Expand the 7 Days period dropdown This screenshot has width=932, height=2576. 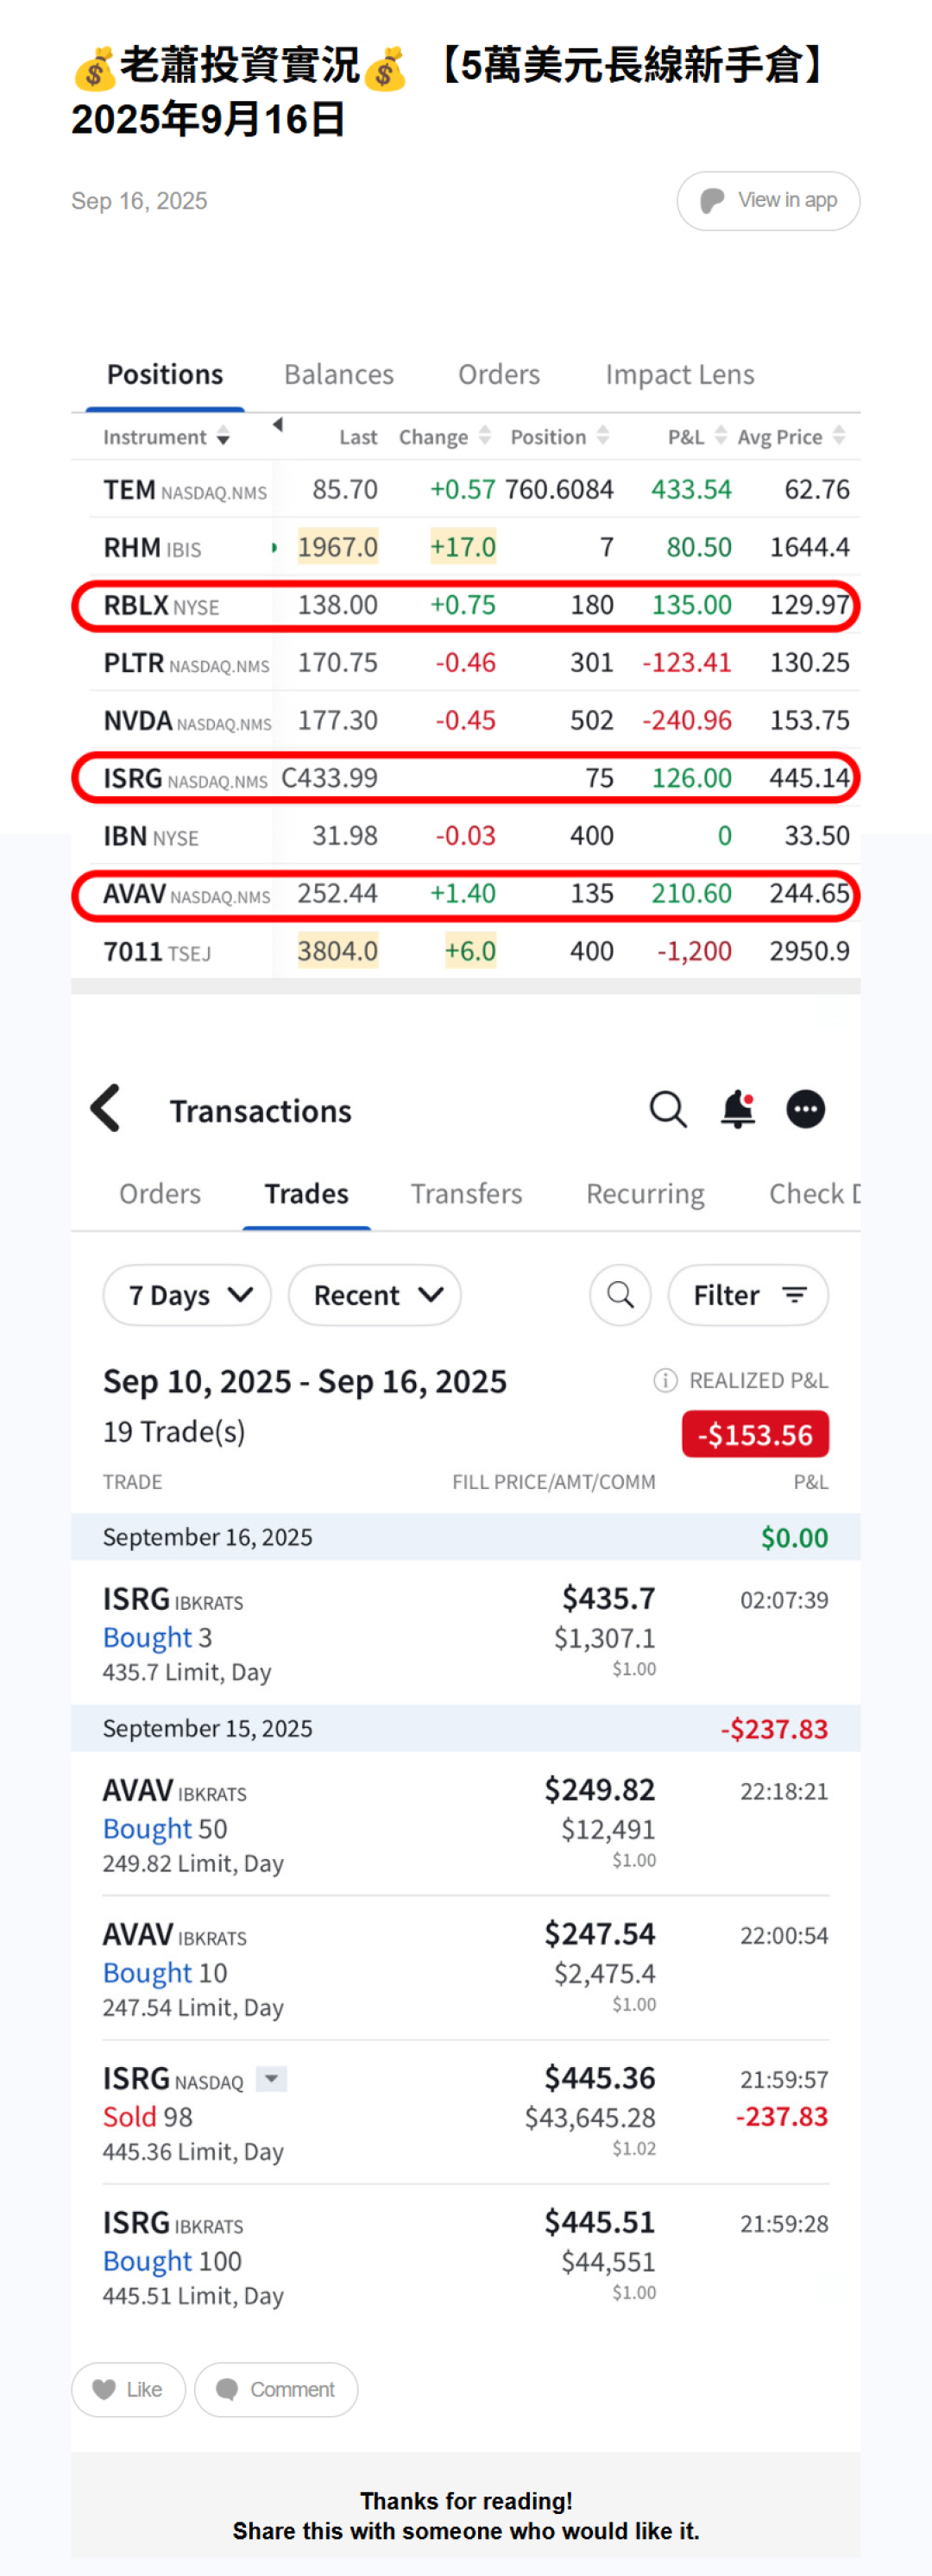point(187,1295)
